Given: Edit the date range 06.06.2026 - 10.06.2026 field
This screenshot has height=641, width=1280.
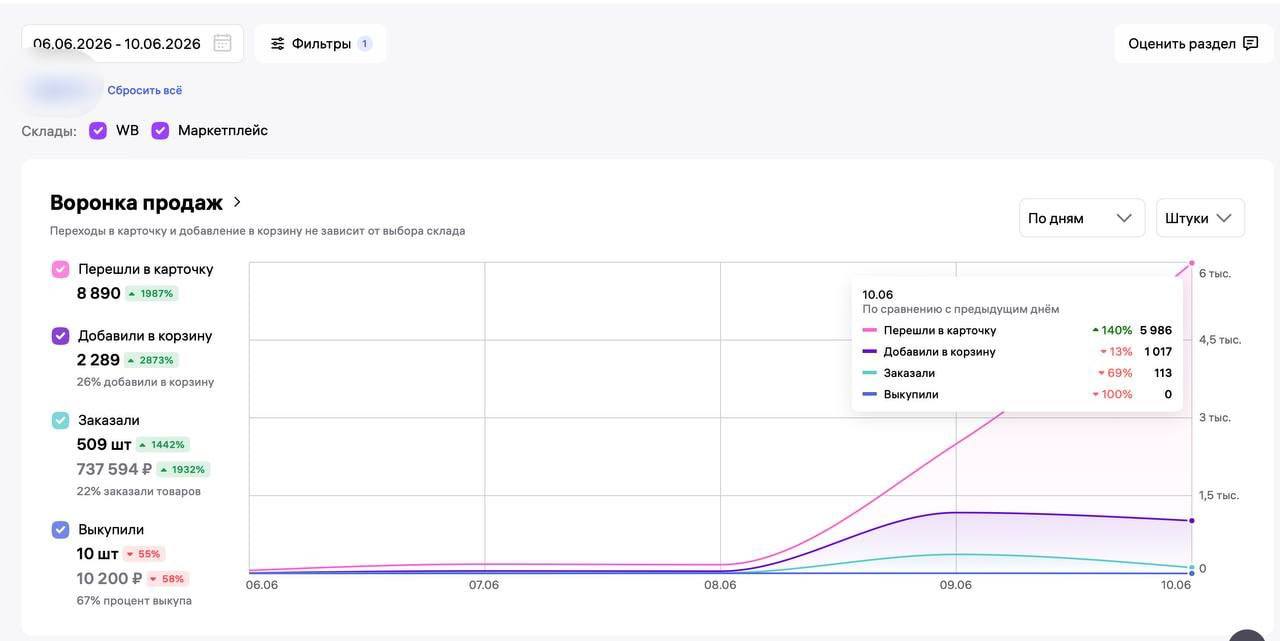Looking at the screenshot, I should pyautogui.click(x=132, y=43).
